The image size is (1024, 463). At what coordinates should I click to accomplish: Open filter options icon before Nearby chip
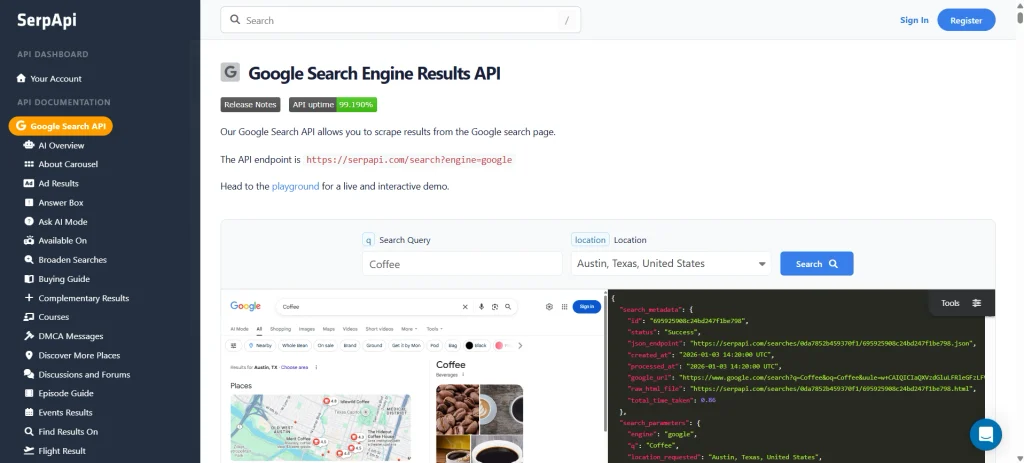pyautogui.click(x=233, y=345)
